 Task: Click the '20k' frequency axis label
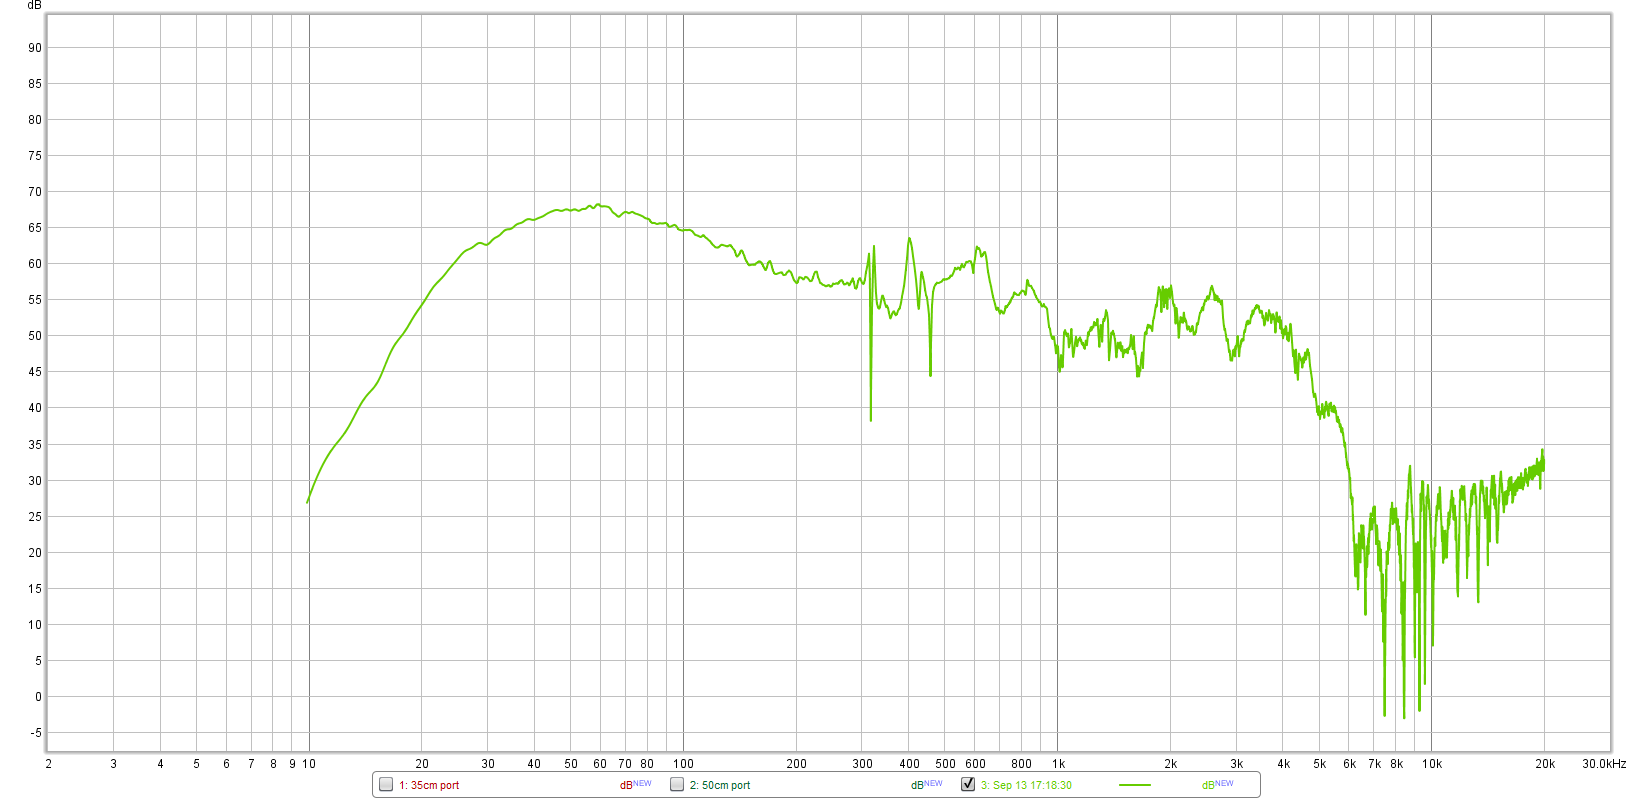click(1545, 763)
